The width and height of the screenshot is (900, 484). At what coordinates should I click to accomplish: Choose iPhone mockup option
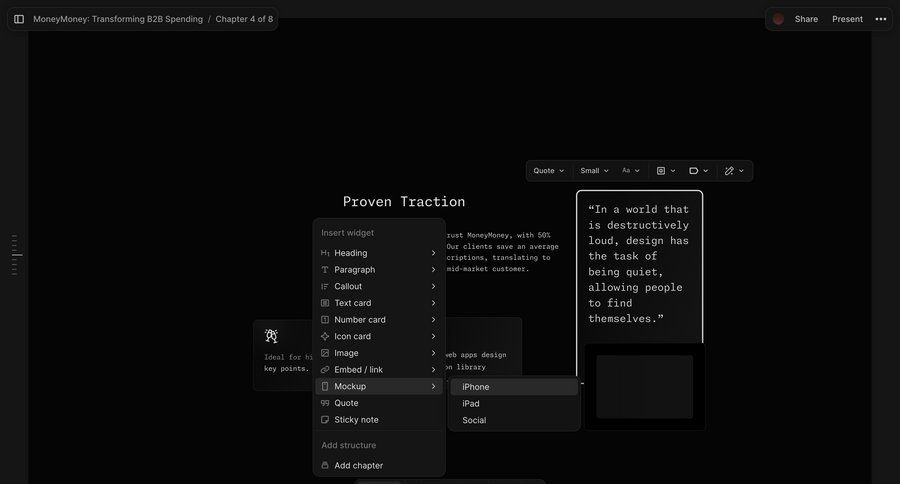click(x=514, y=387)
